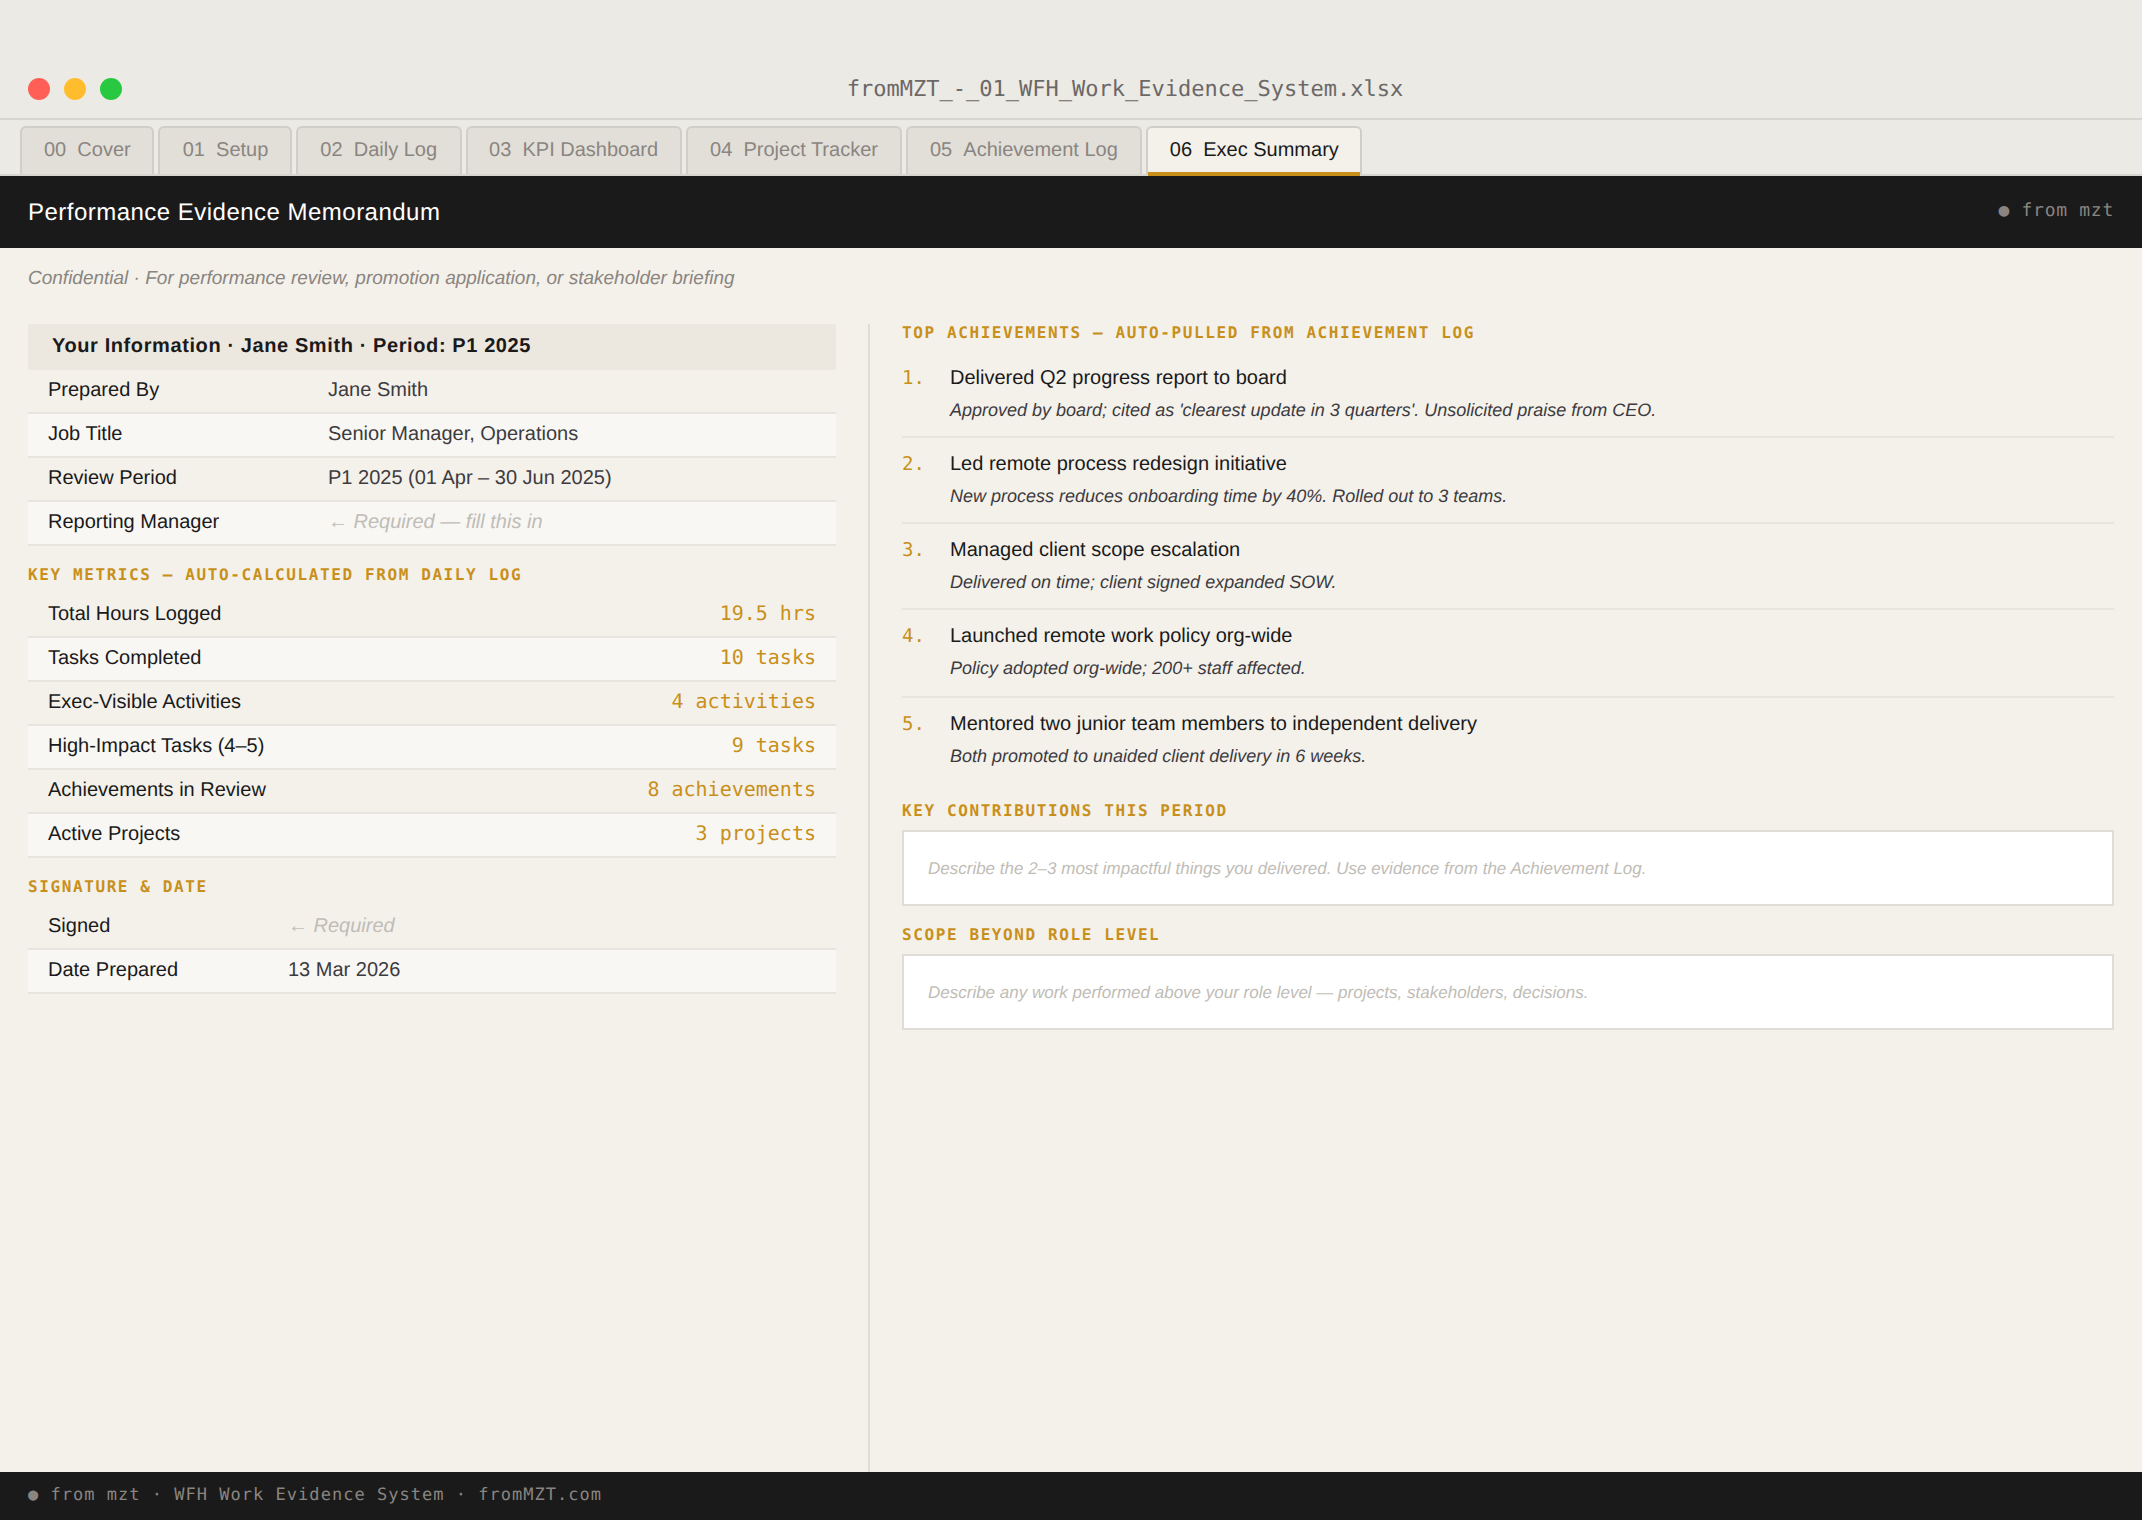Click the '8 achievements' value
Image resolution: width=2142 pixels, height=1520 pixels.
[731, 790]
